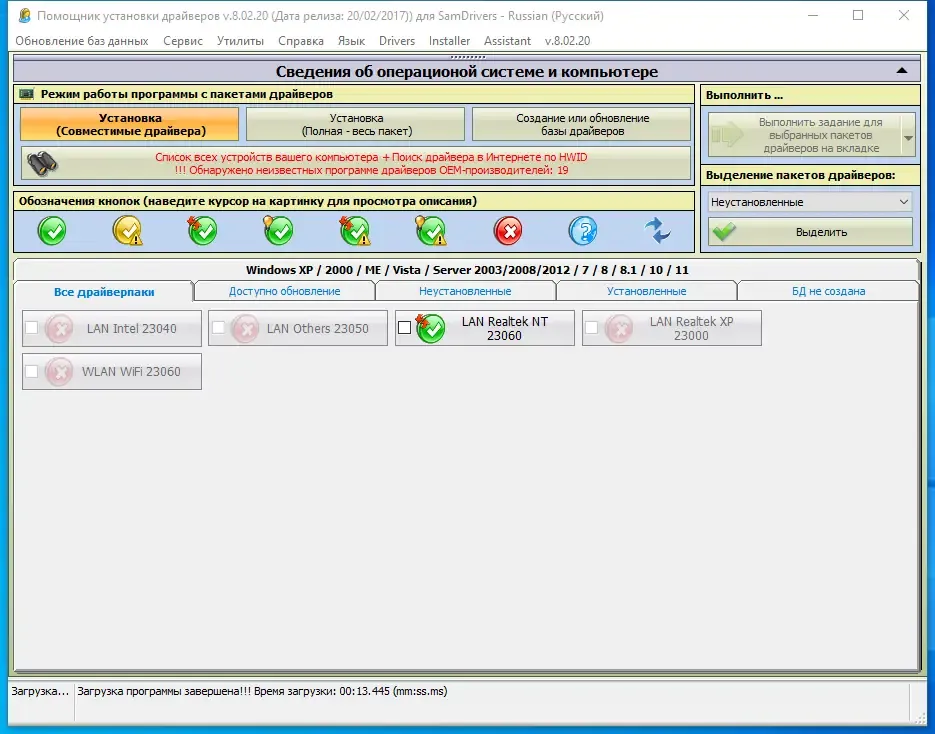Click Загрузка программы завершена status text
Screen dimensions: 935x734
pyautogui.click(x=262, y=692)
